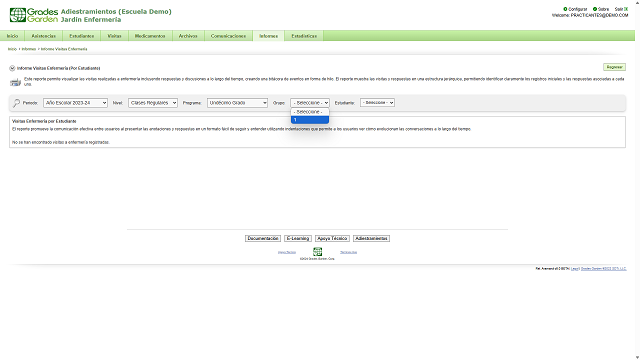The image size is (640, 360).
Task: Open the Medicamentos menu tab
Action: point(150,36)
